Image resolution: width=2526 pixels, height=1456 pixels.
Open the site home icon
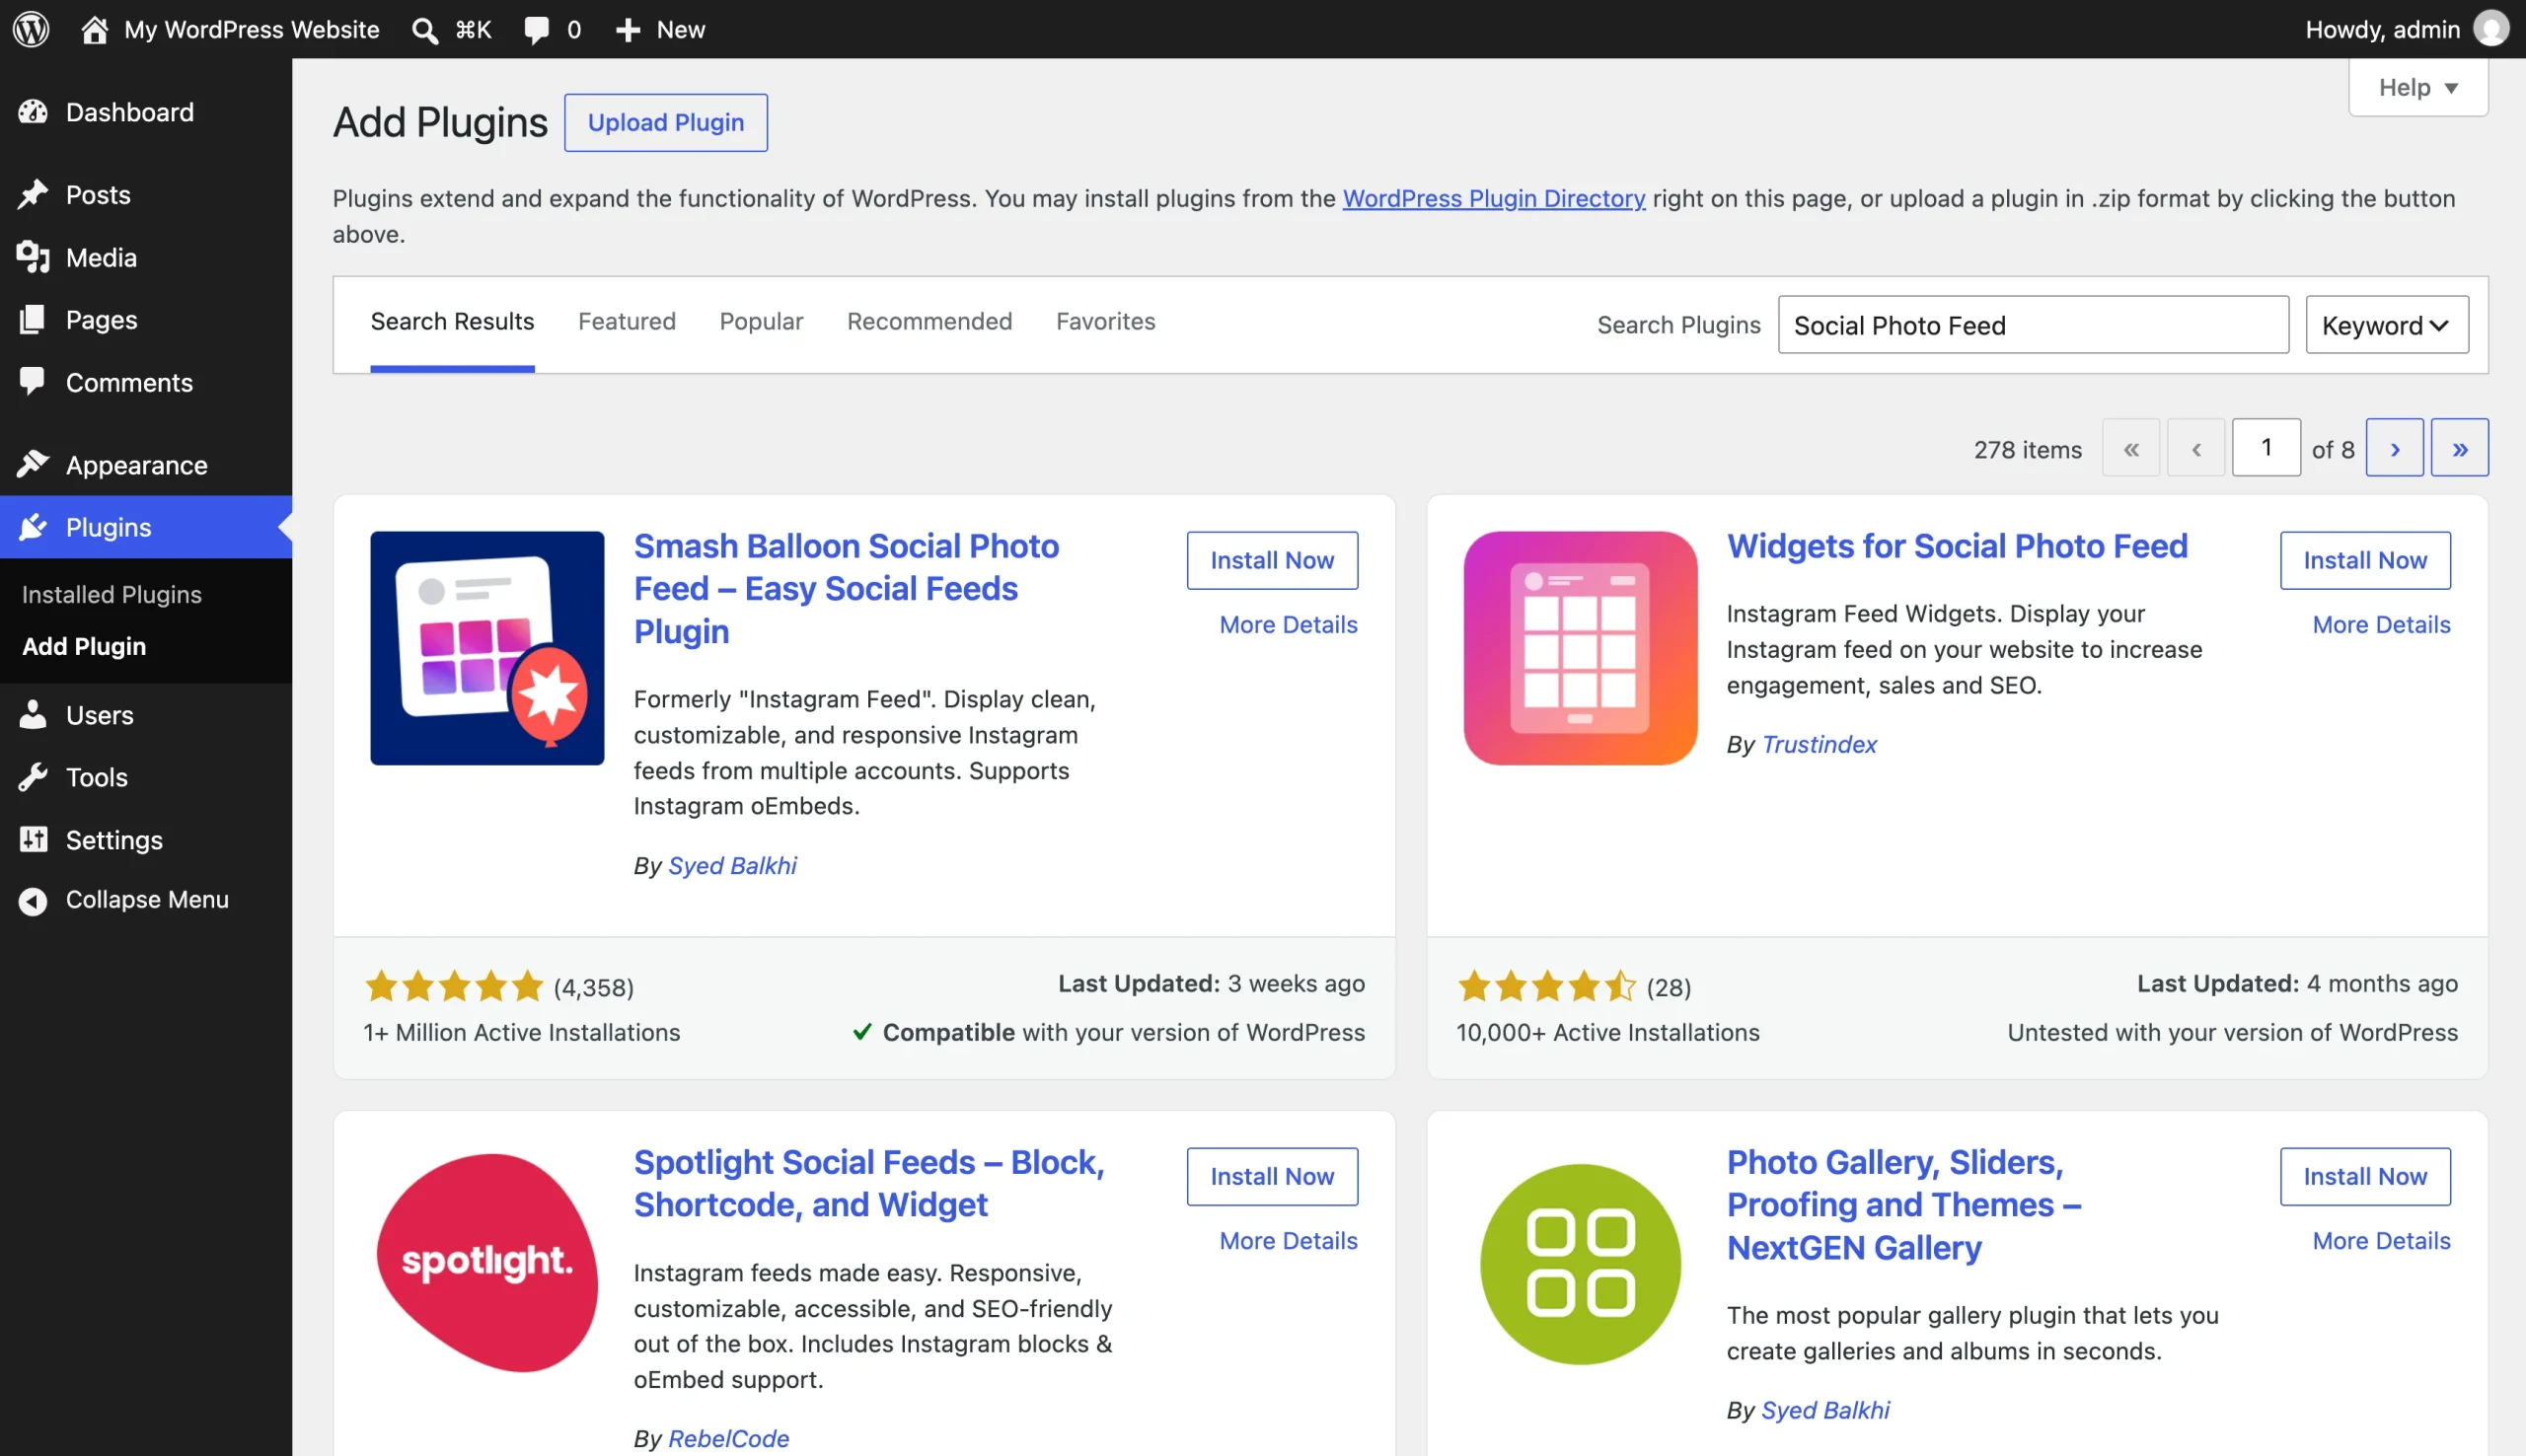coord(94,29)
